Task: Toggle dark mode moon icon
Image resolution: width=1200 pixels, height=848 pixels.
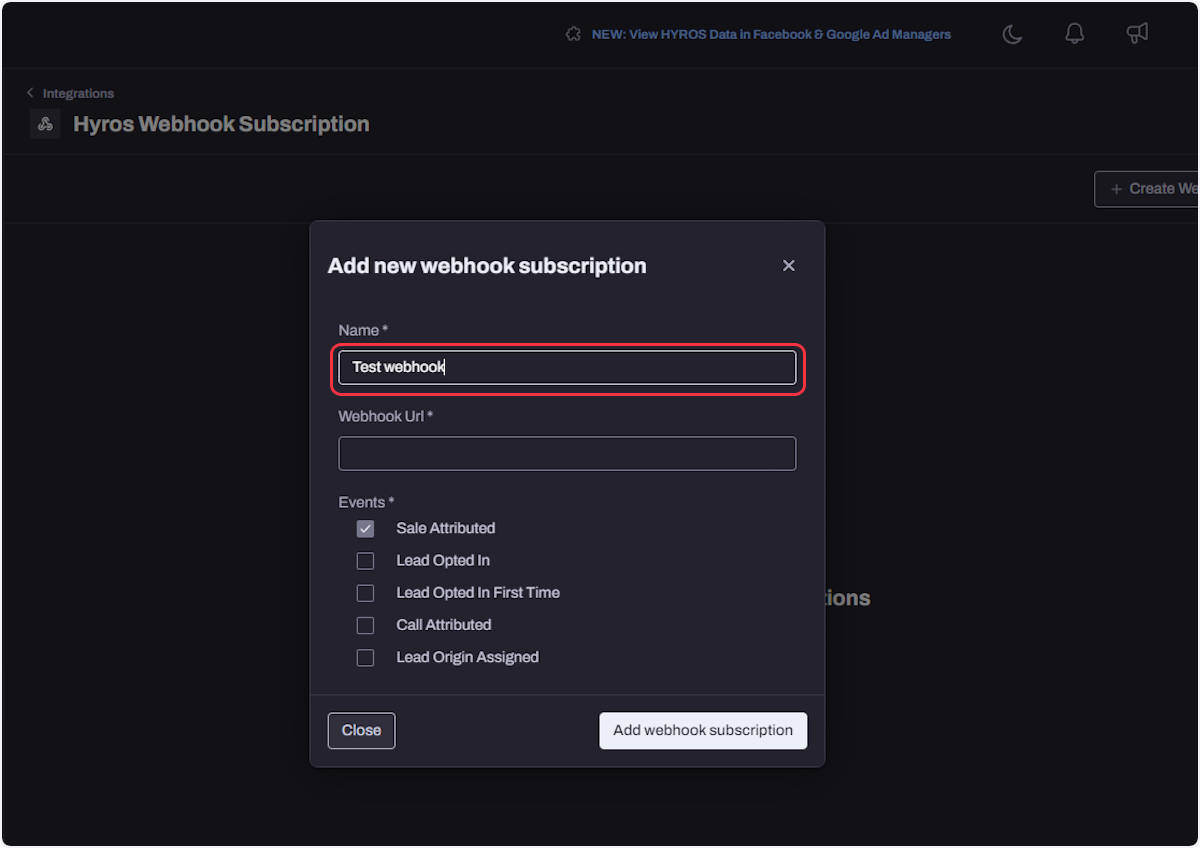Action: pos(1012,34)
